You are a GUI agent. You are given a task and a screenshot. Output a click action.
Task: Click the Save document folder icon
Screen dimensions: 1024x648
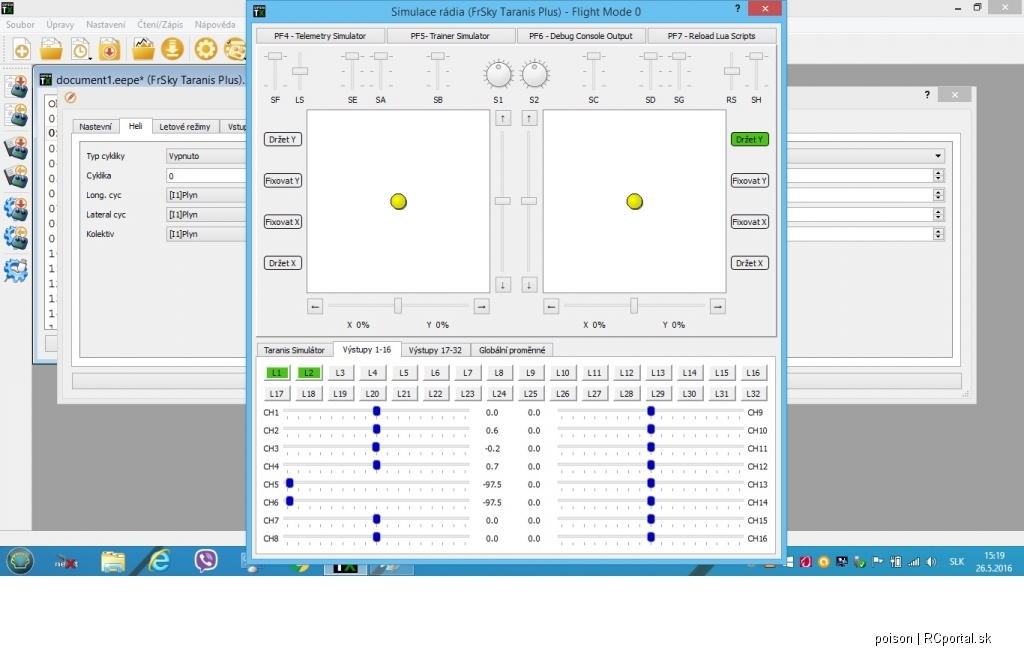coord(110,50)
